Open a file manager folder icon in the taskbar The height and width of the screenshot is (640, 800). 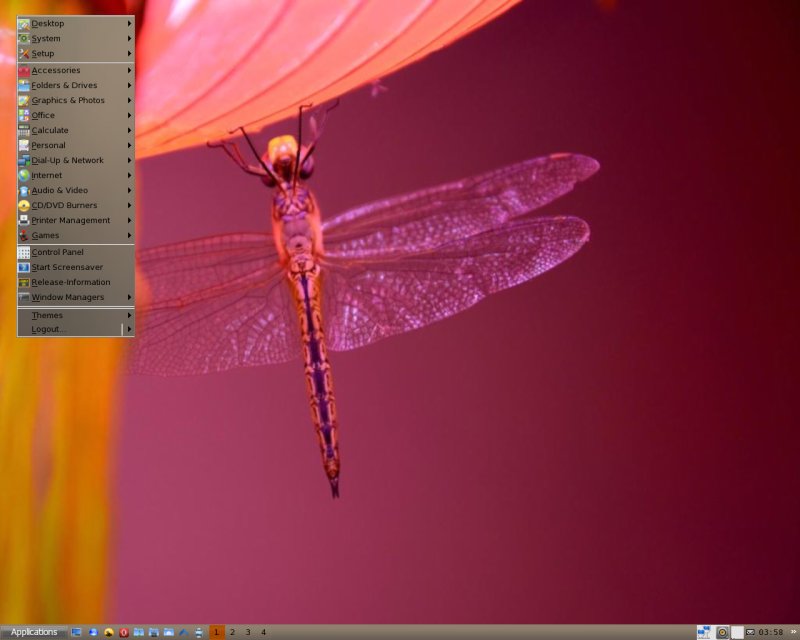click(138, 631)
